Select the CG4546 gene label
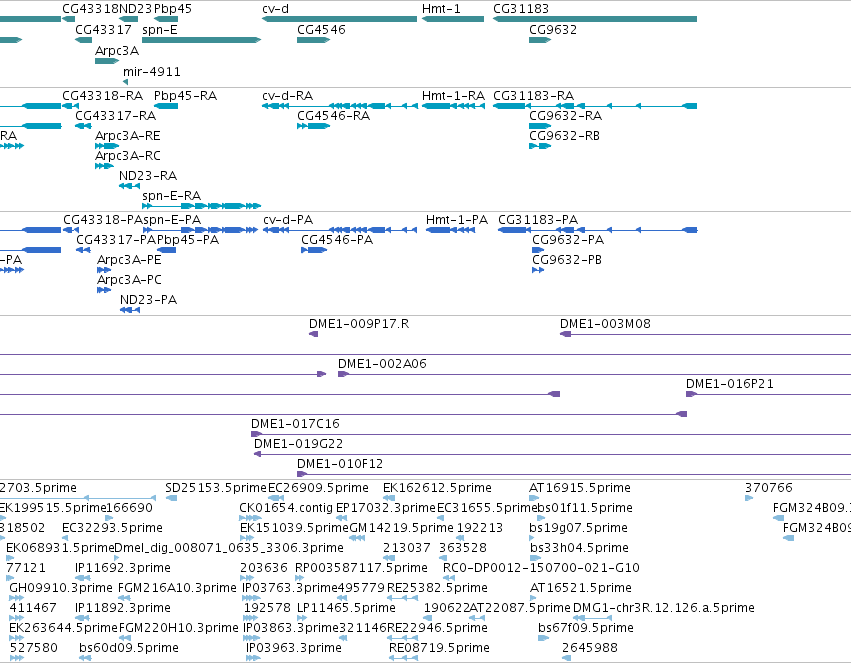Image resolution: width=851 pixels, height=663 pixels. coord(321,29)
